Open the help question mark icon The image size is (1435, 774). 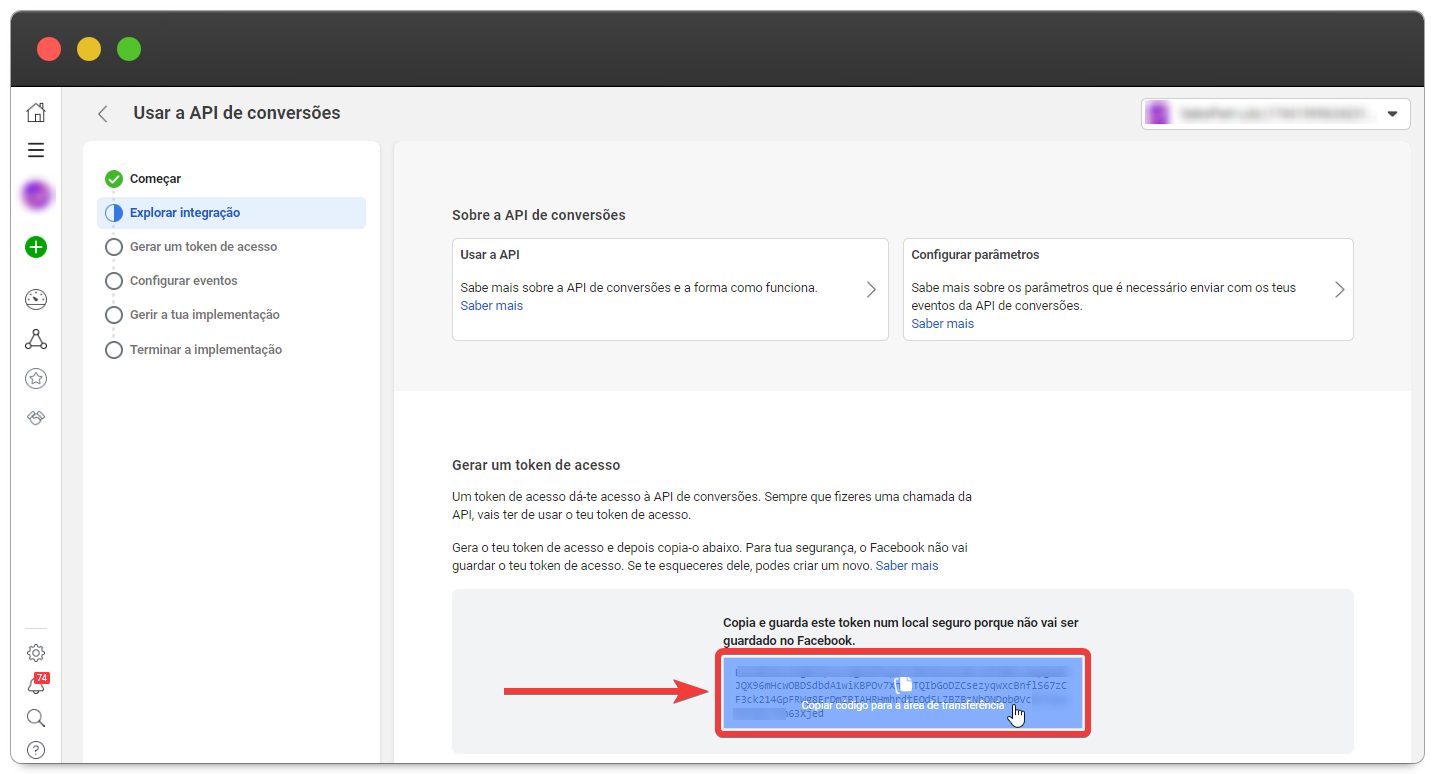click(x=36, y=749)
